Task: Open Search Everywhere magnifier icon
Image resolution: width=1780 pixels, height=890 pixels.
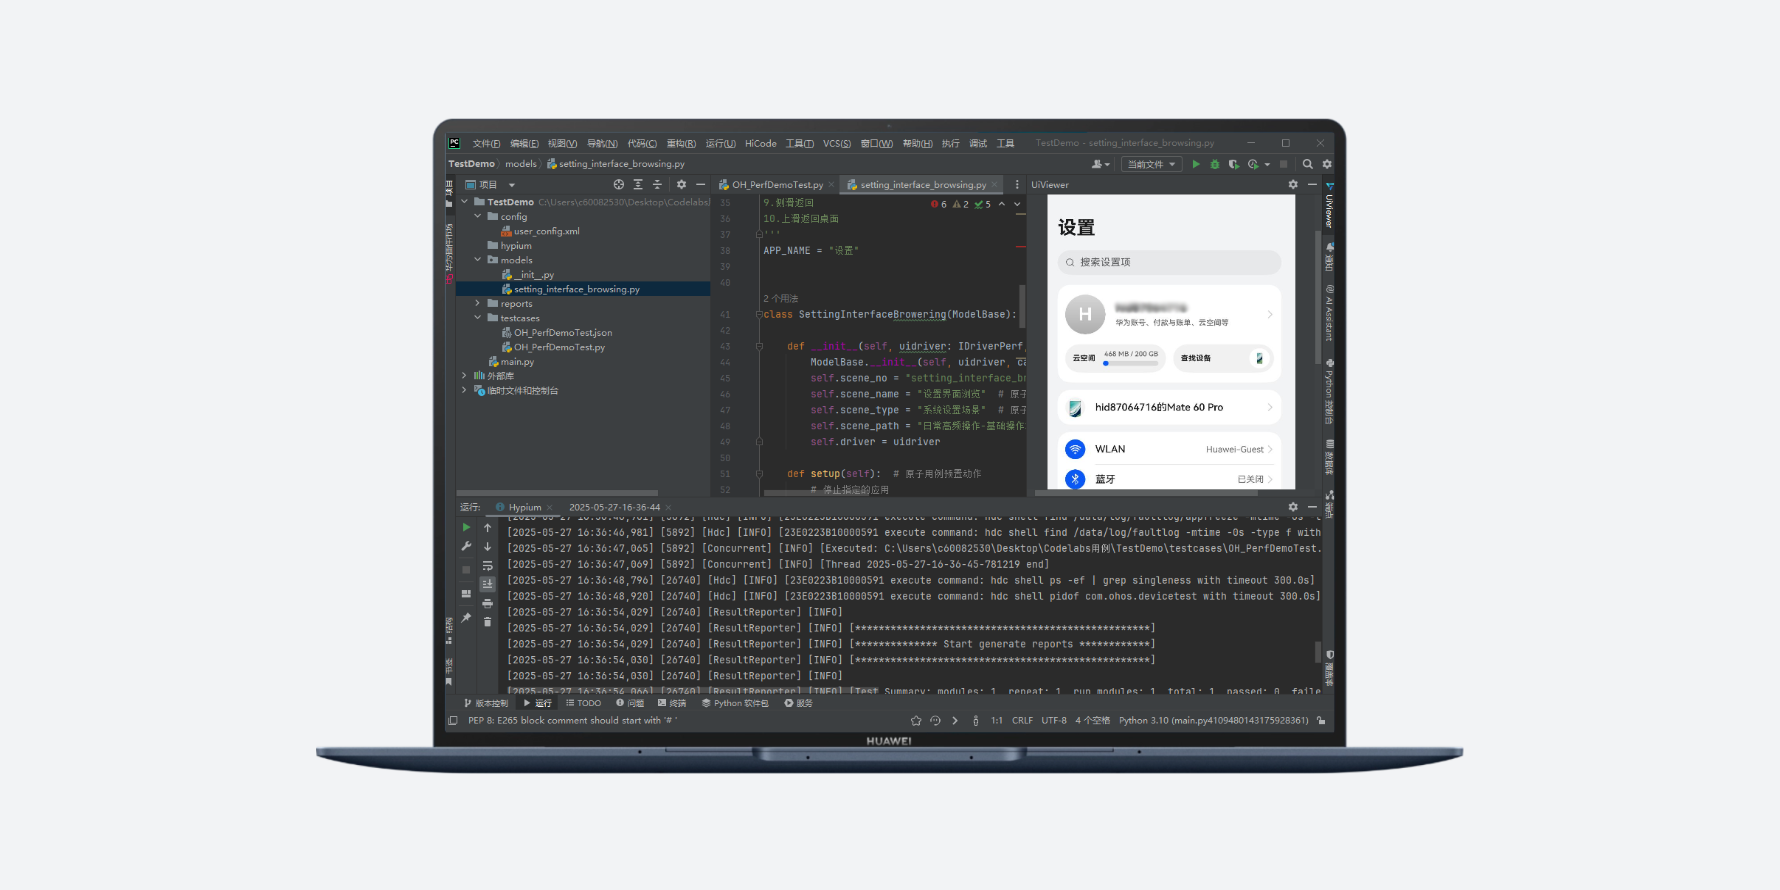Action: [x=1307, y=164]
